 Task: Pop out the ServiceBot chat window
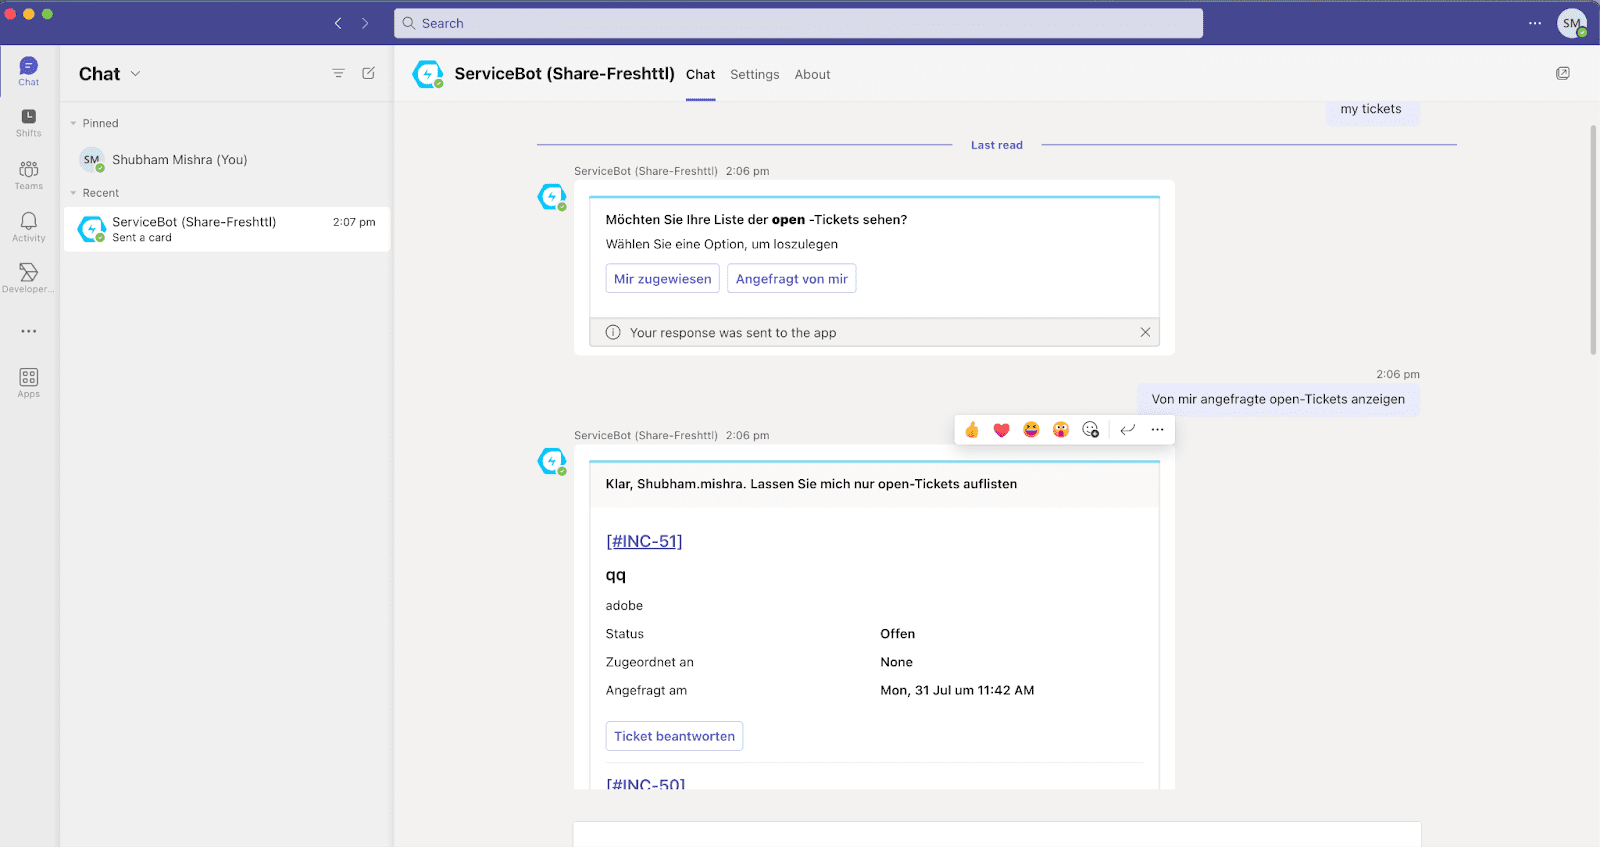coord(1563,73)
